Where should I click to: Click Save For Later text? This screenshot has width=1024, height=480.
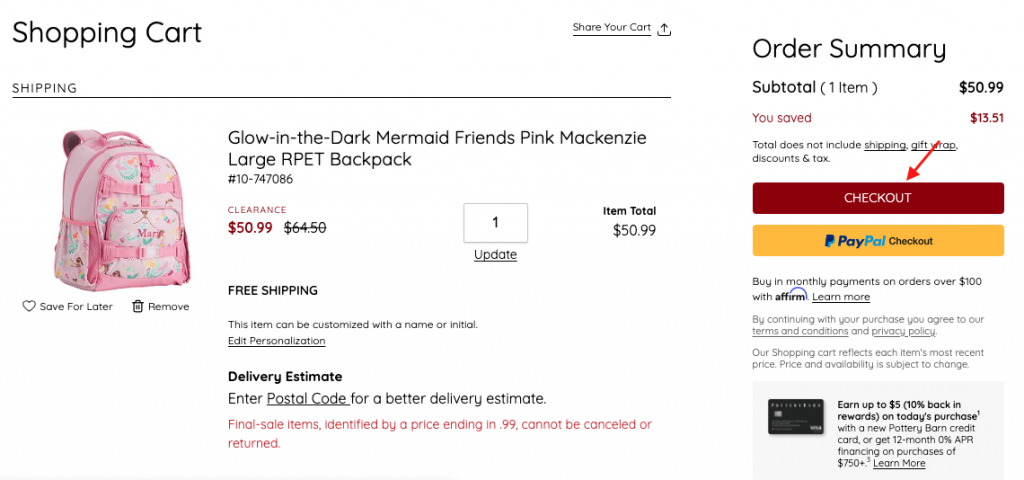[76, 306]
